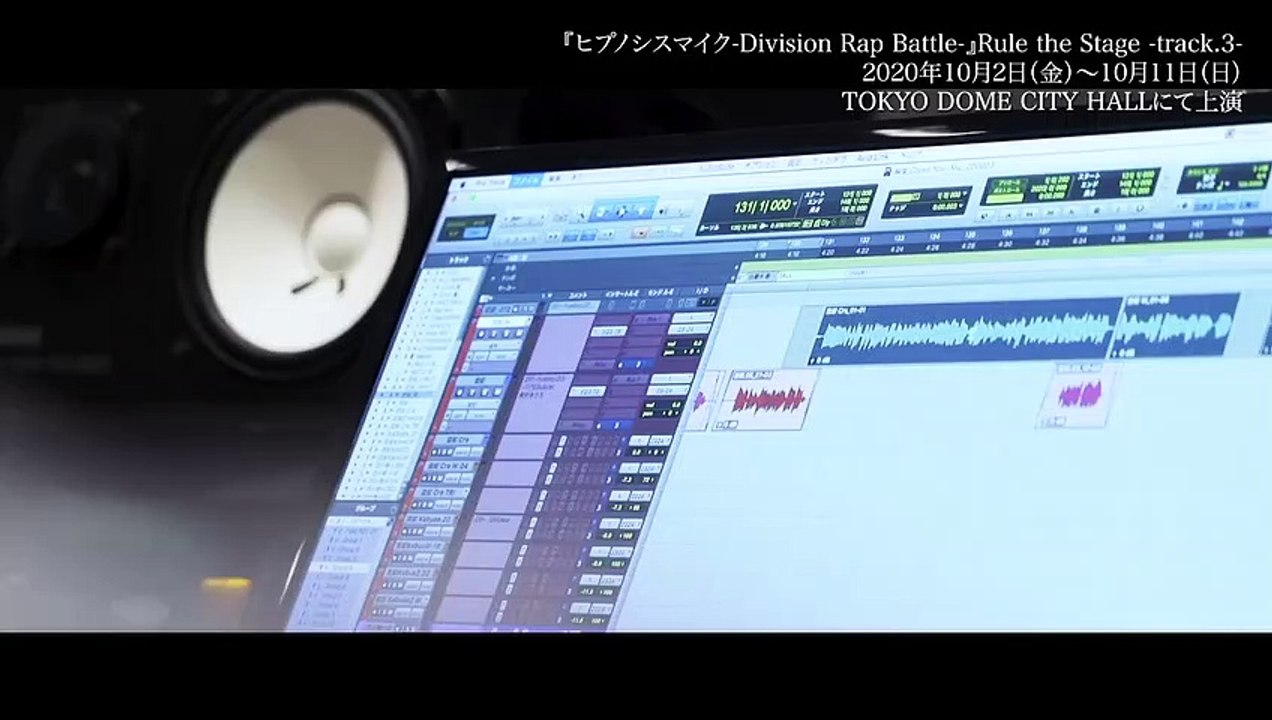Open the highlighted ファイル menu
The width and height of the screenshot is (1272, 720).
[526, 181]
